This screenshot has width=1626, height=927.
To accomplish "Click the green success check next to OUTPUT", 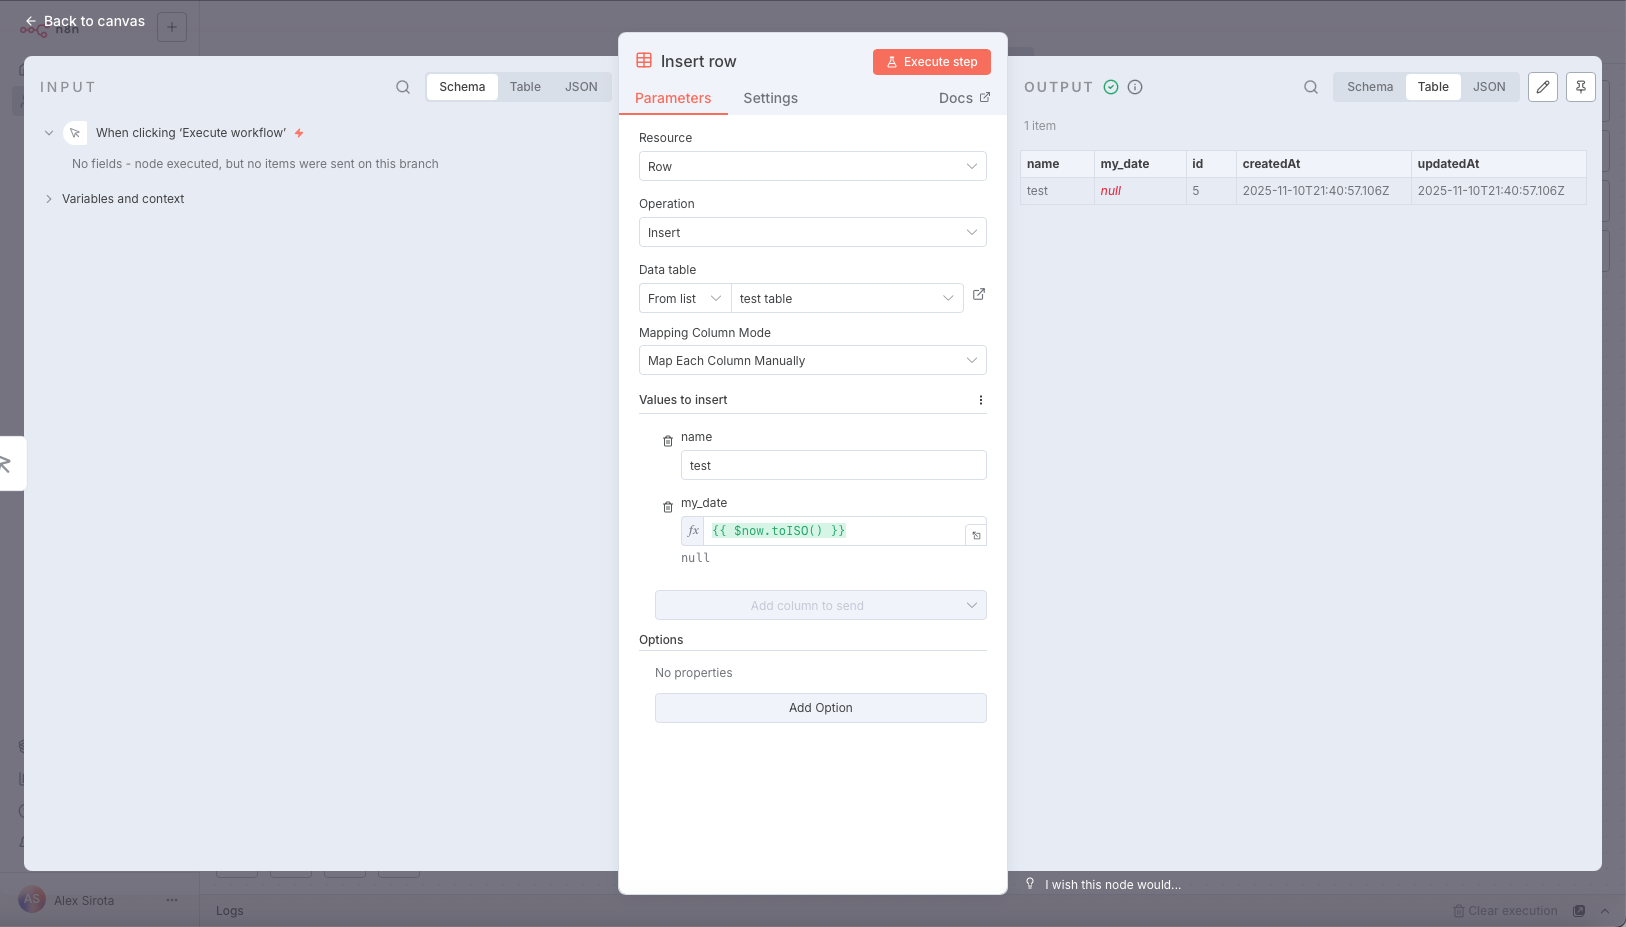I will coord(1111,87).
